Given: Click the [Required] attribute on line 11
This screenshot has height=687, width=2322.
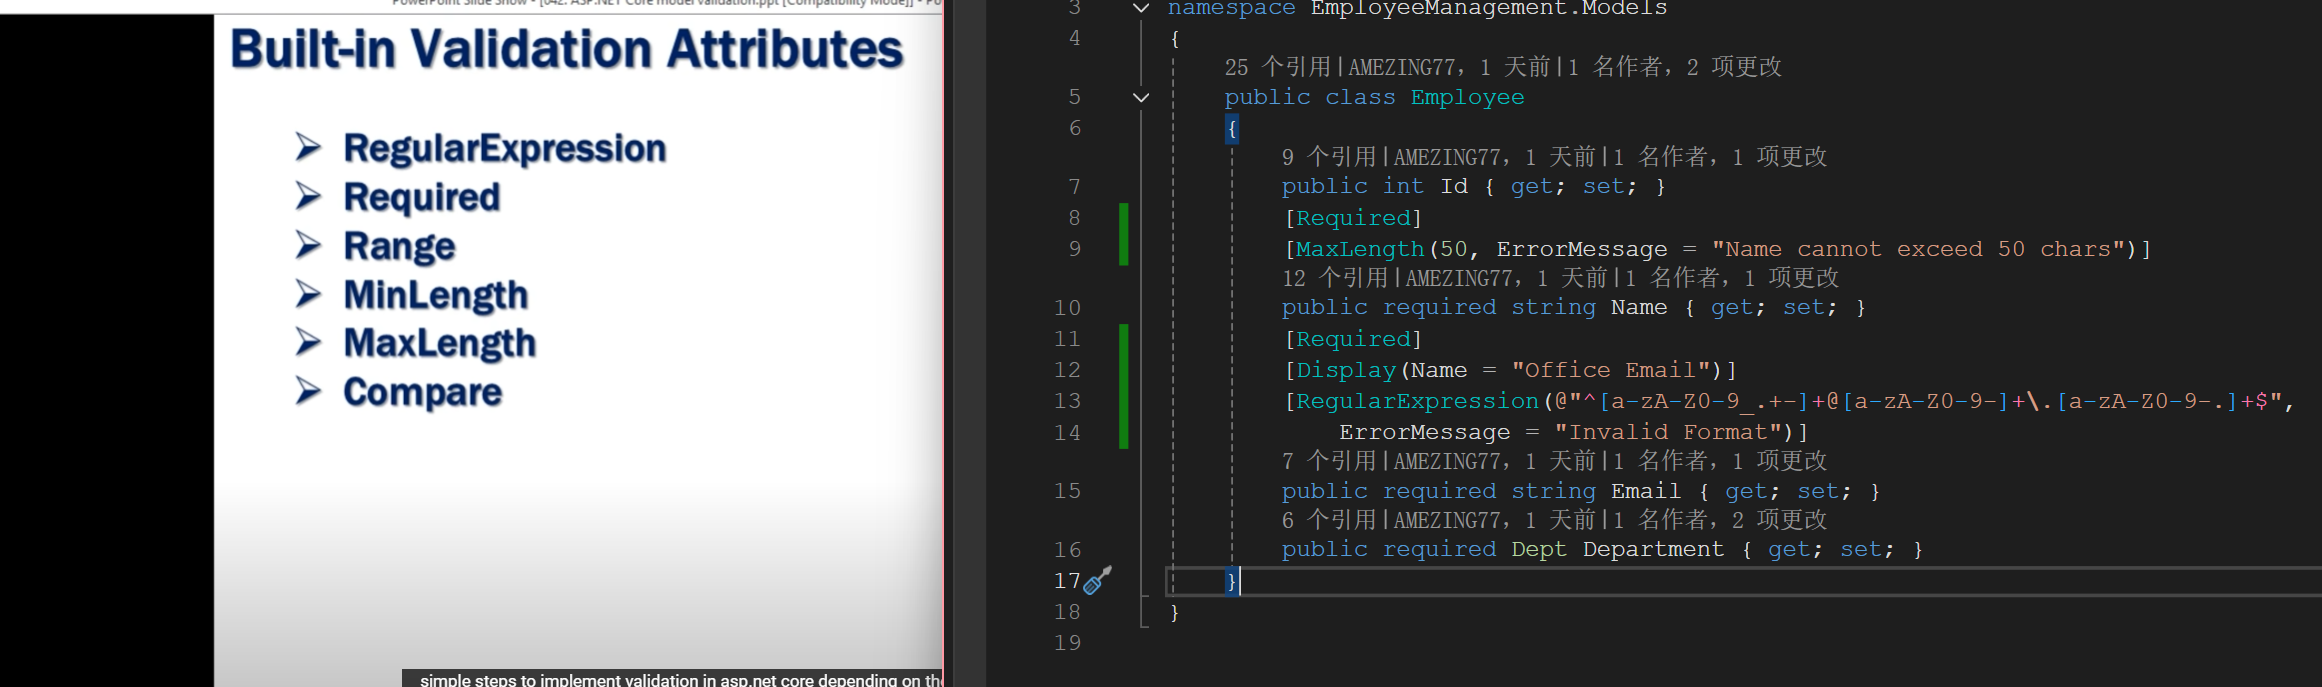Looking at the screenshot, I should 1353,339.
